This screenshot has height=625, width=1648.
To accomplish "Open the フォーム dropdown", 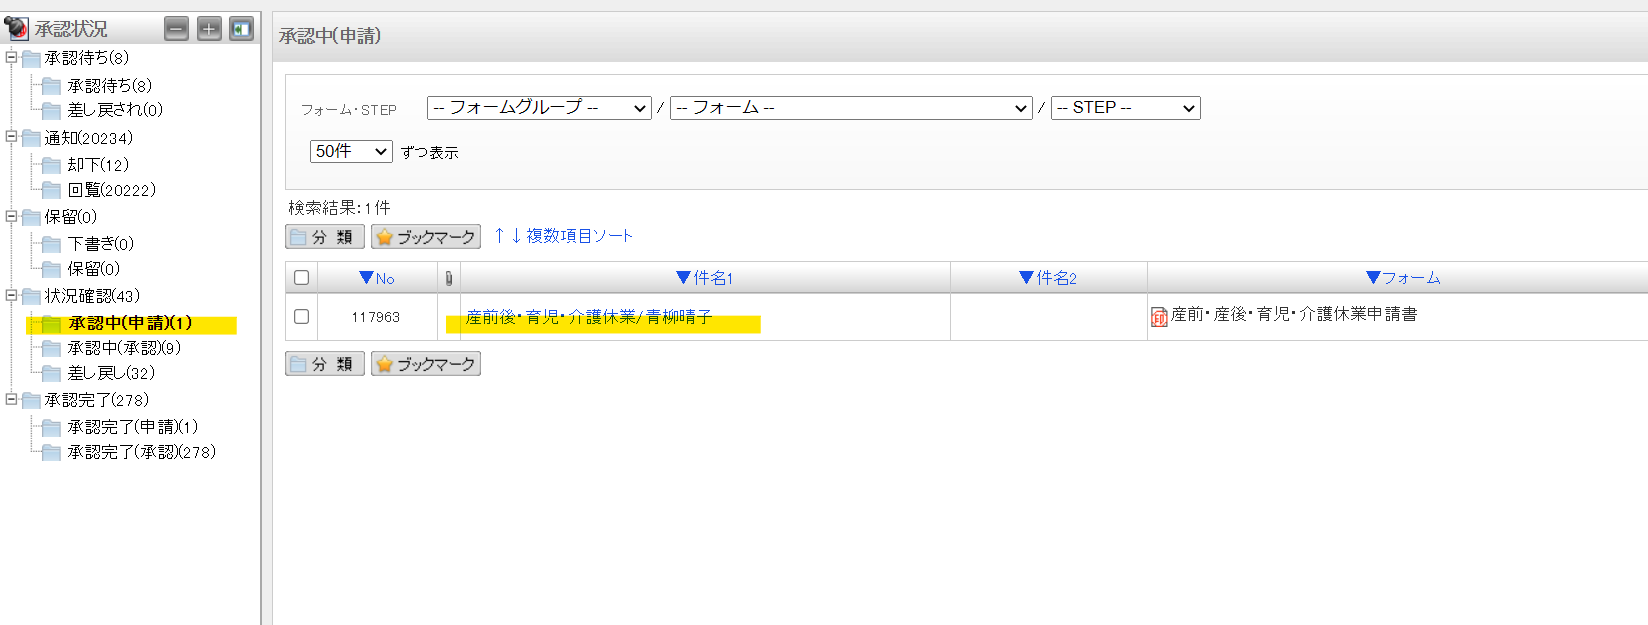I will click(850, 108).
